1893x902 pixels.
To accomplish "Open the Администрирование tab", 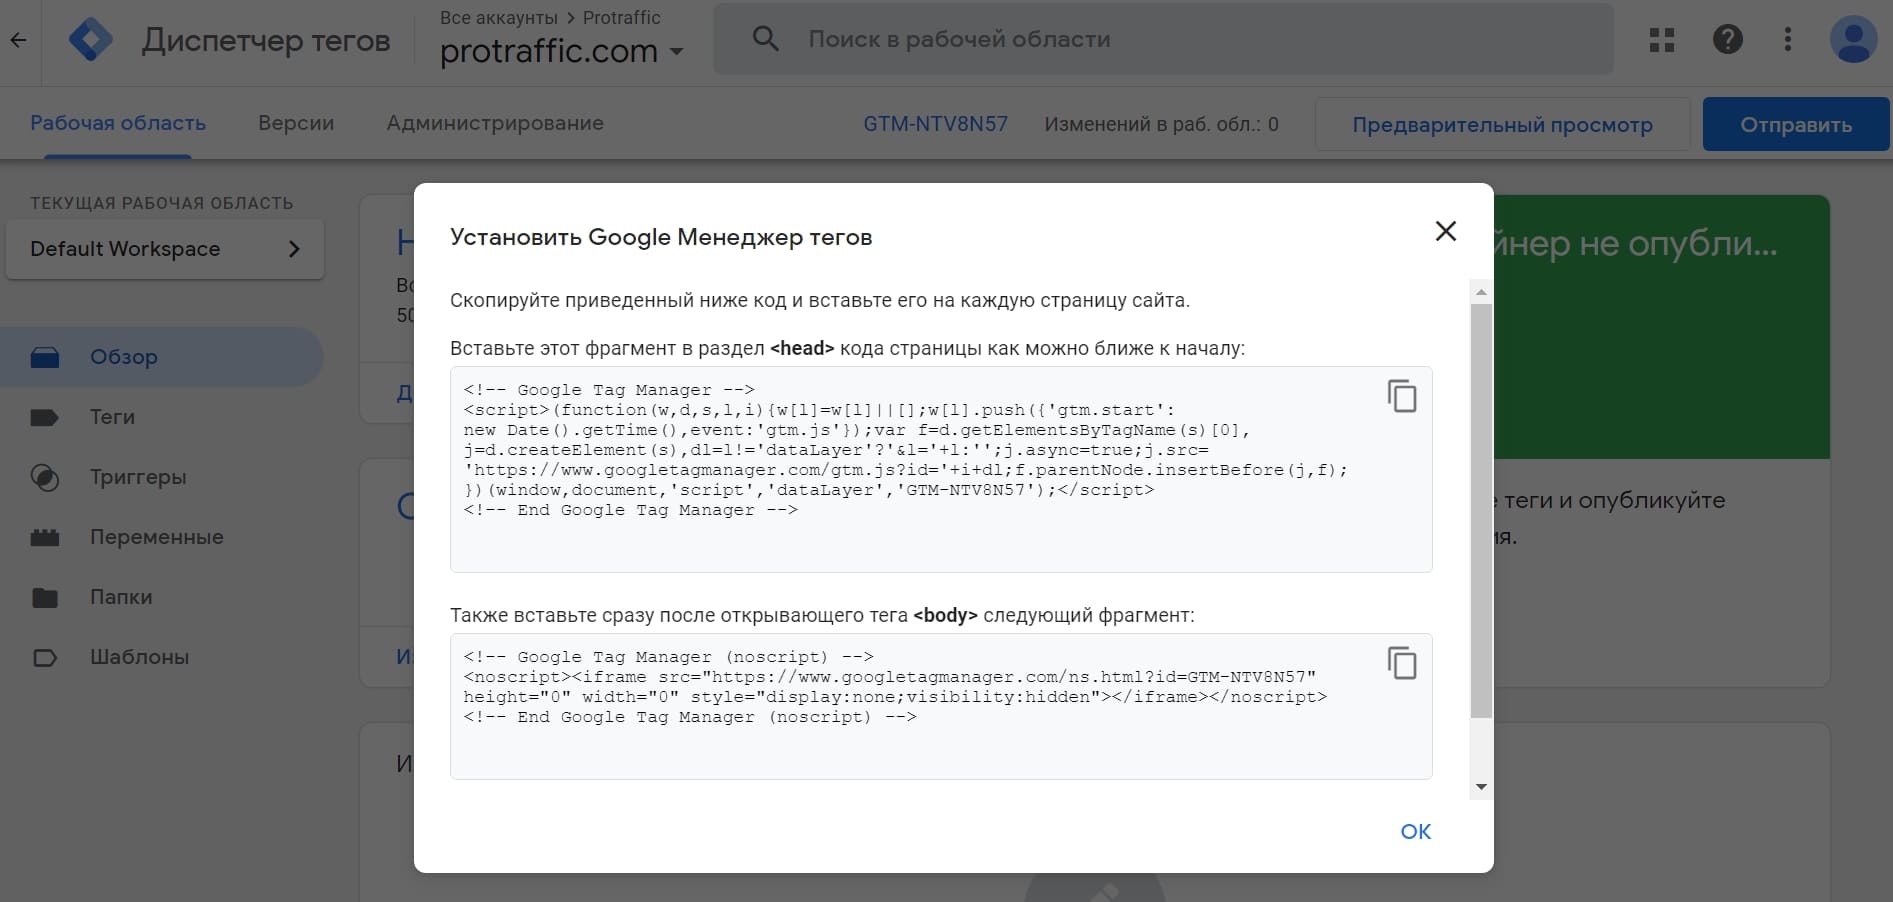I will (x=495, y=123).
